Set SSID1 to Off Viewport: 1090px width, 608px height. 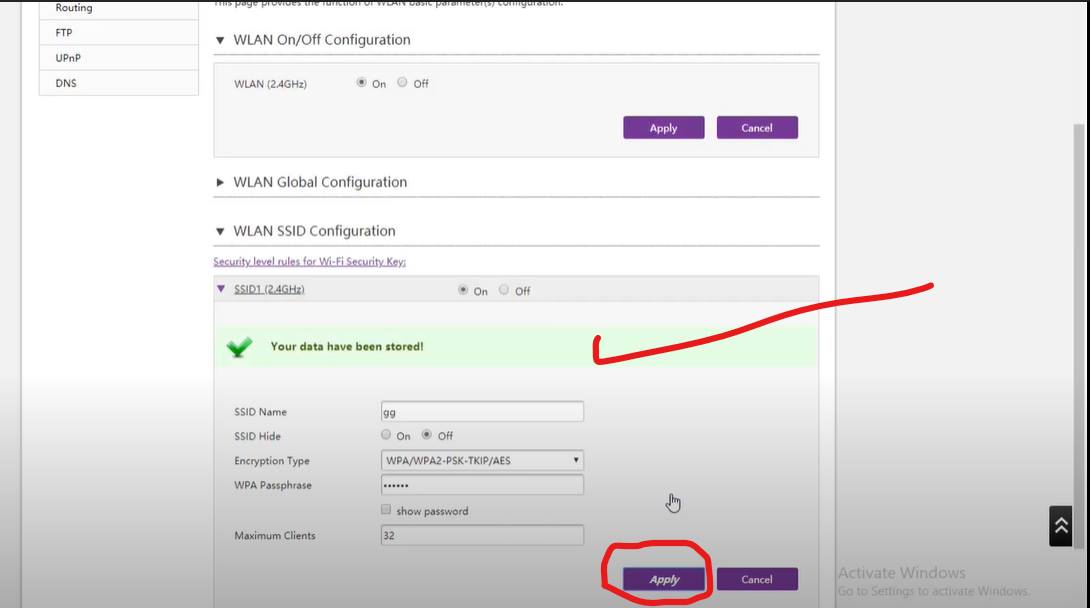[504, 290]
